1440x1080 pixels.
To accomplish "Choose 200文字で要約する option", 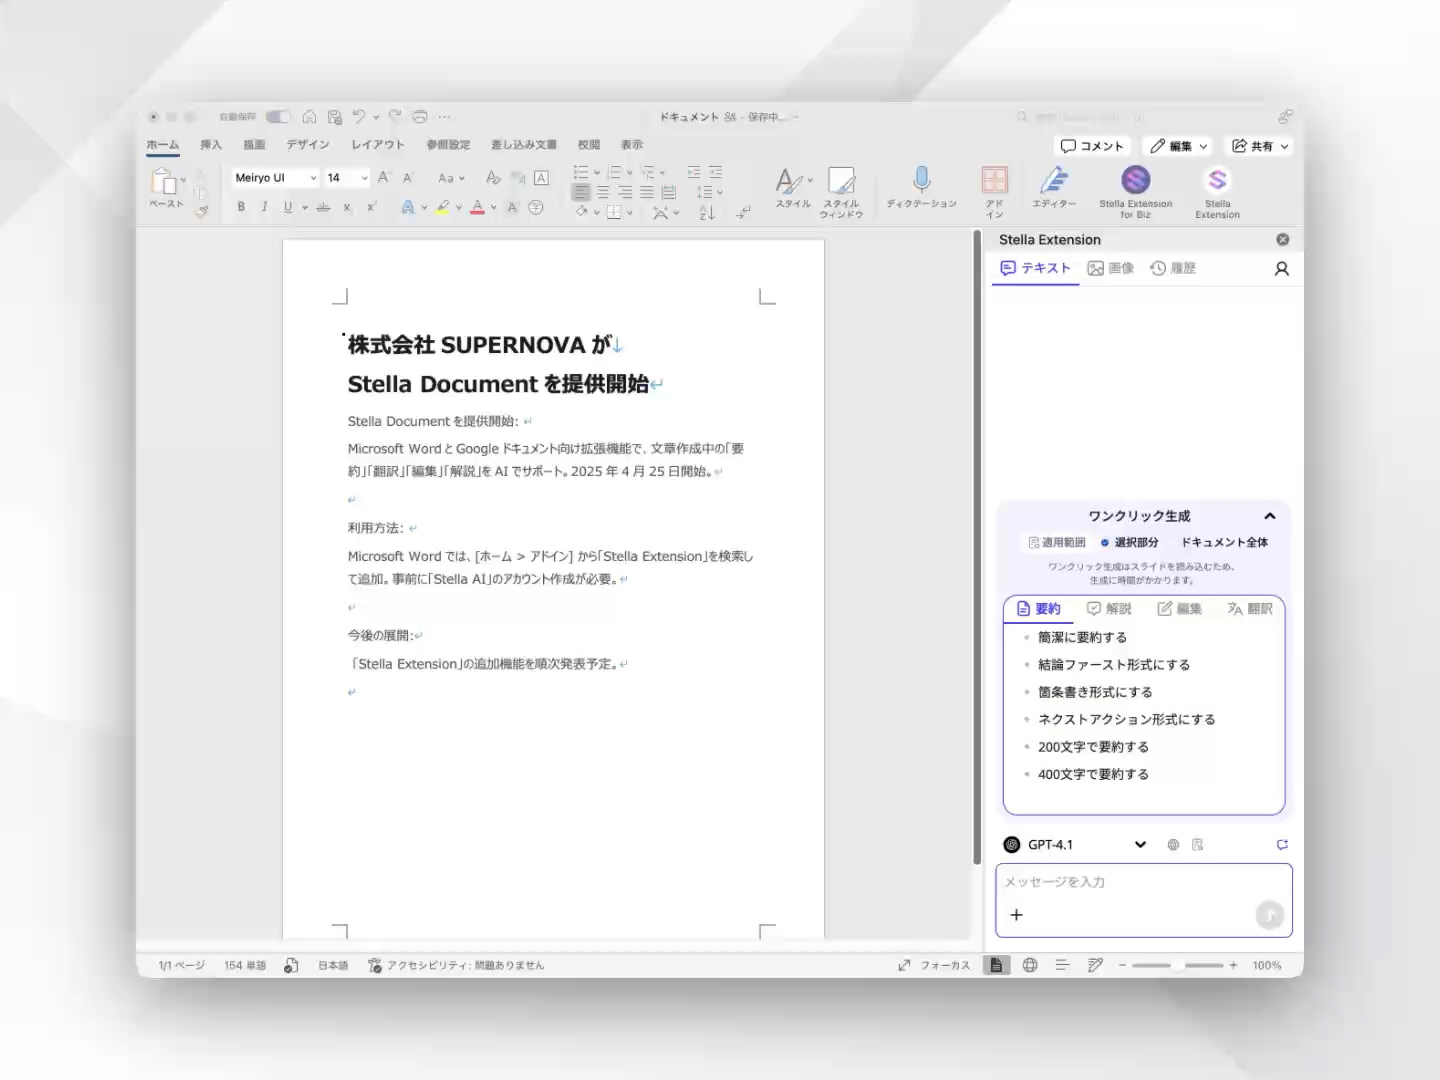I will (x=1093, y=747).
